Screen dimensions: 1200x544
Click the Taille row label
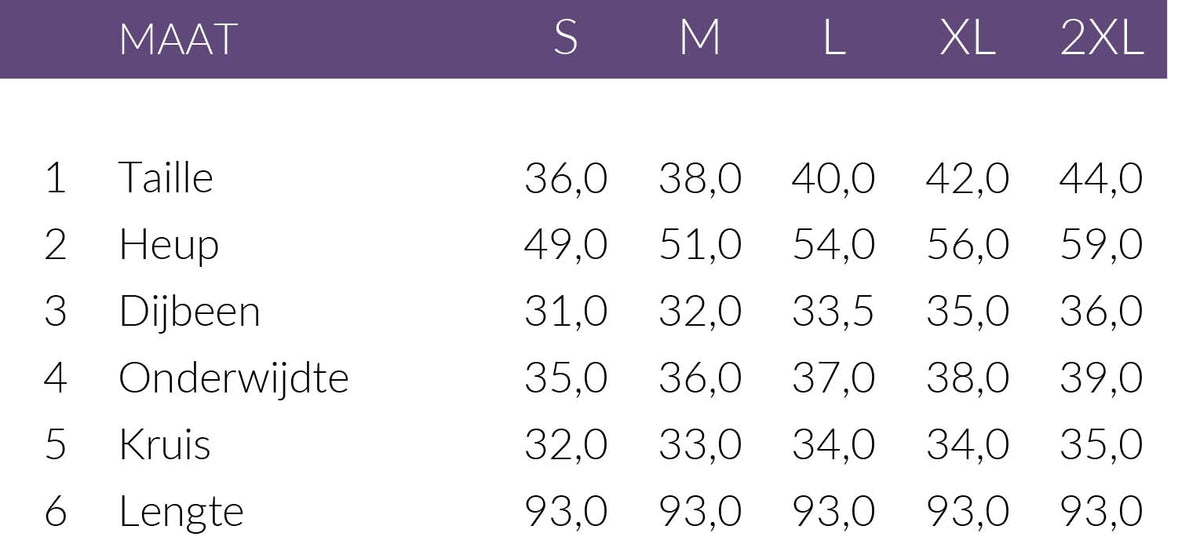coord(166,178)
